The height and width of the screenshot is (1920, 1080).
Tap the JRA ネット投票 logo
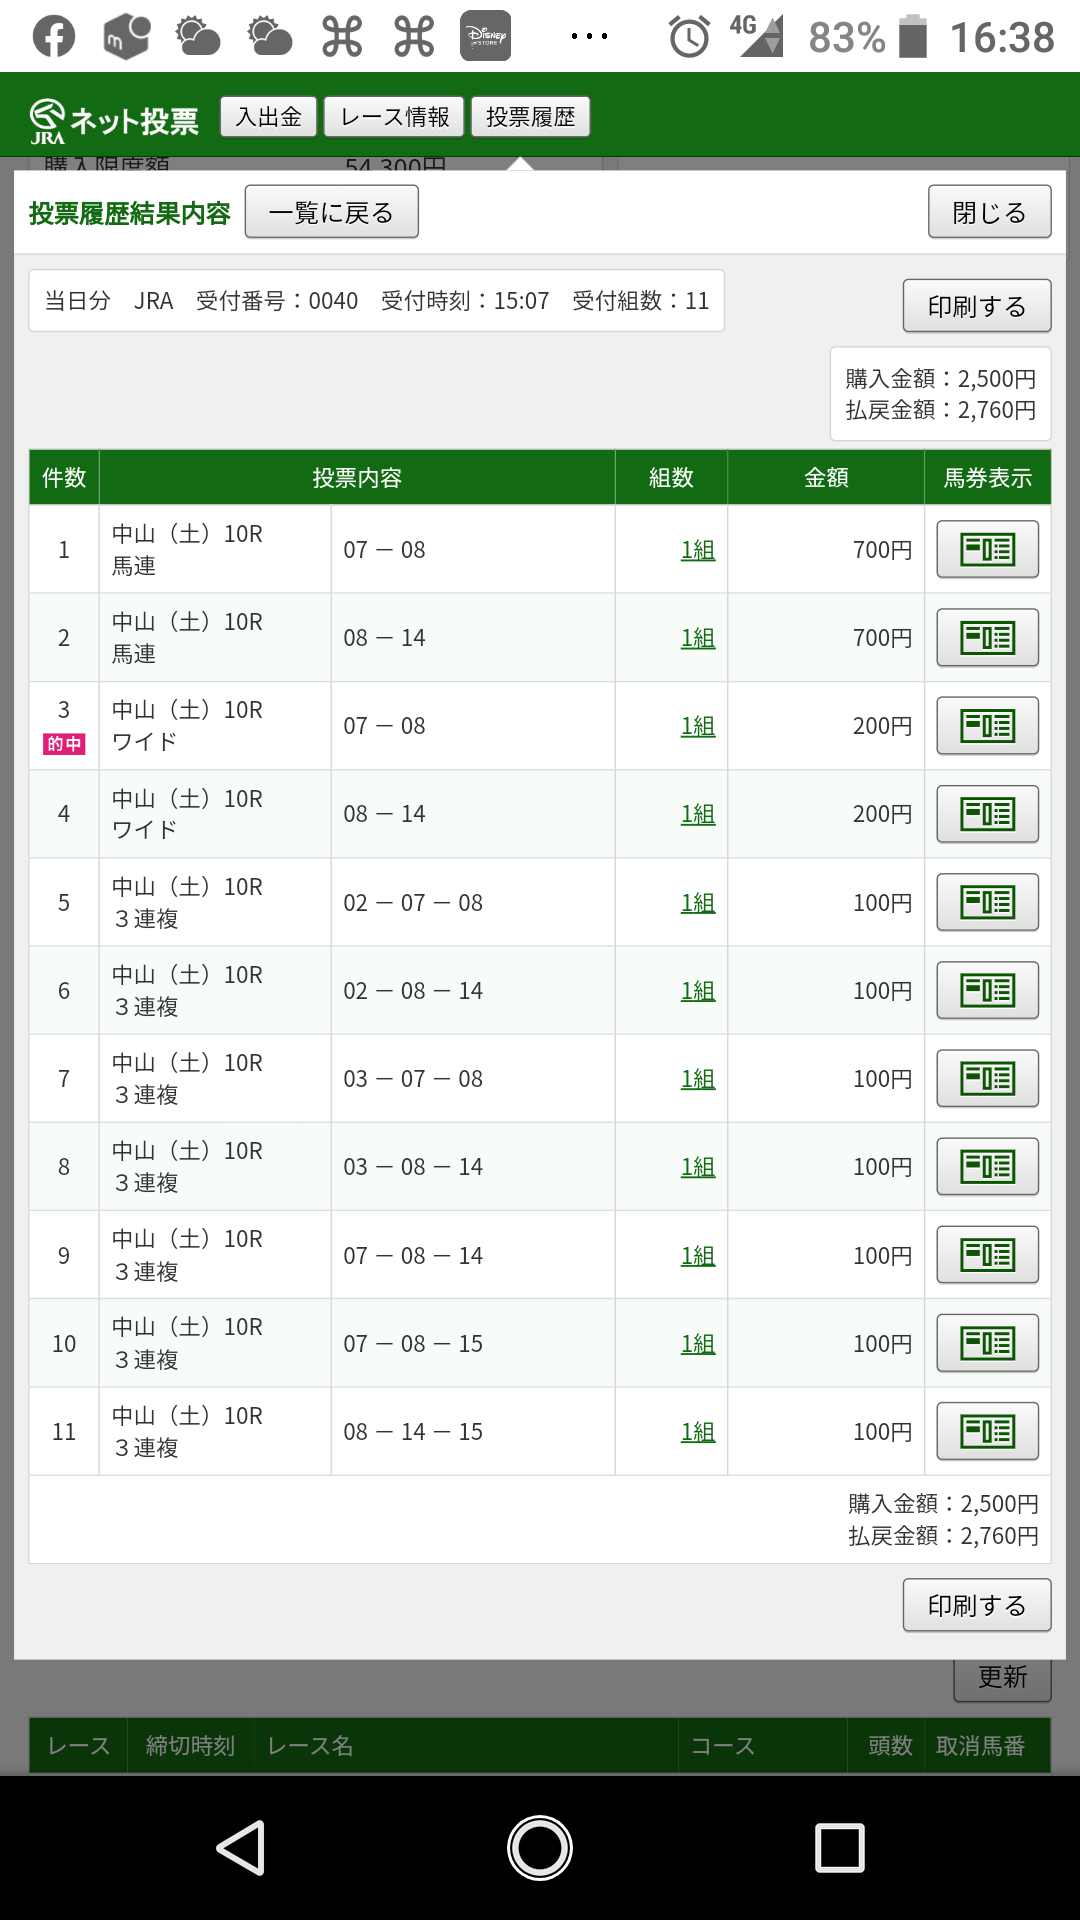point(114,121)
